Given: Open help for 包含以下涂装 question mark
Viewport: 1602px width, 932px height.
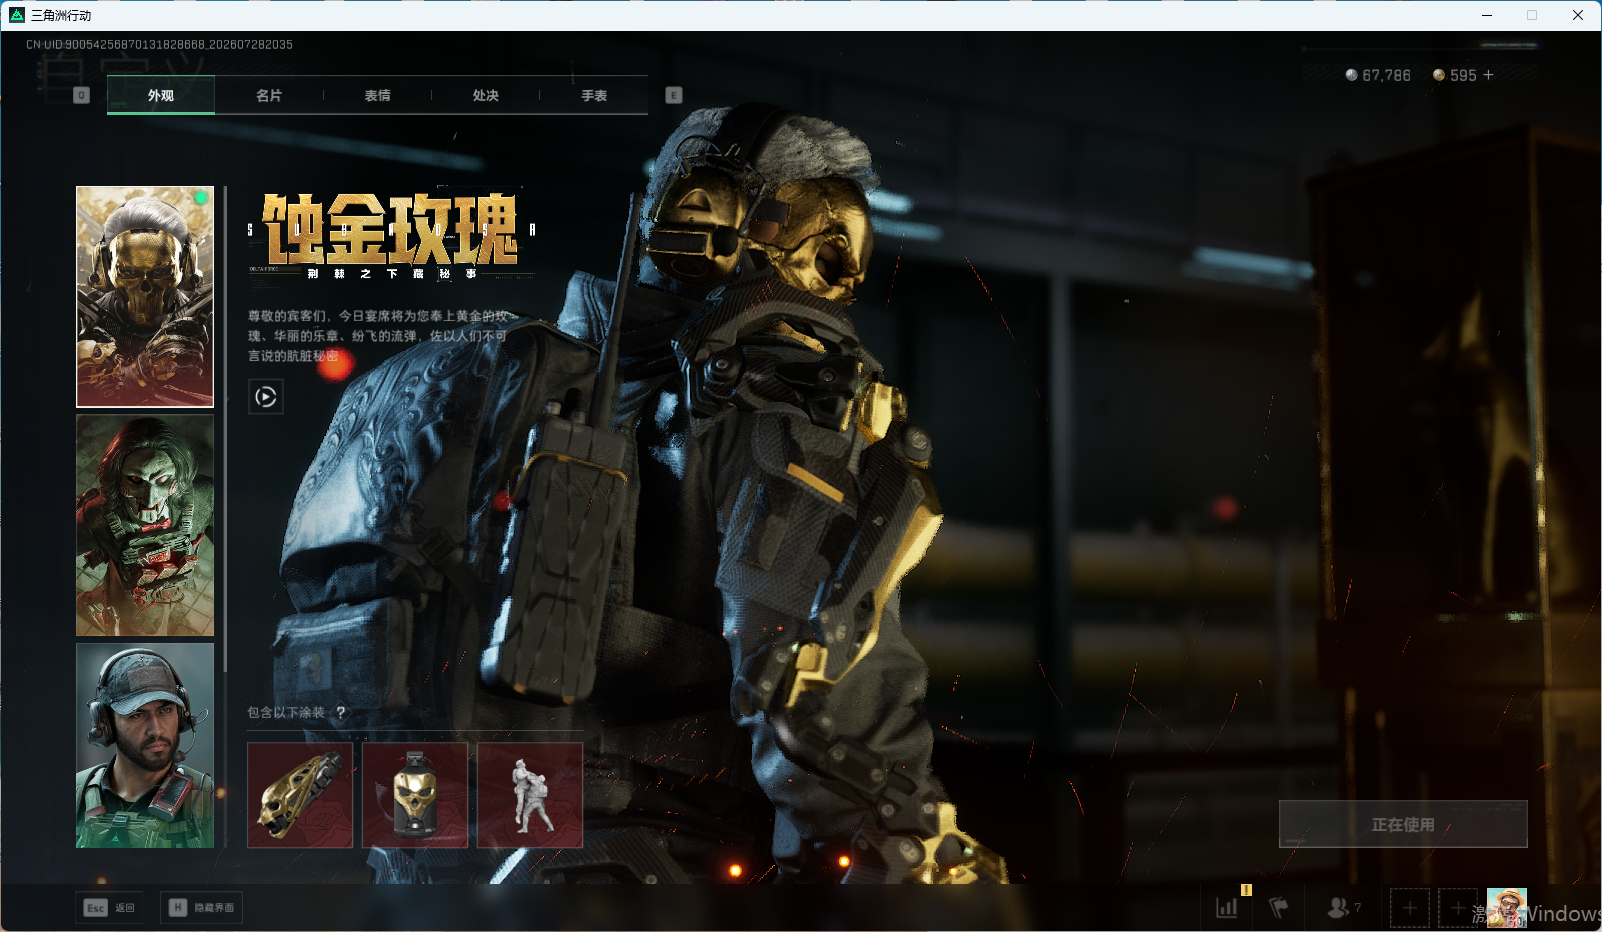Looking at the screenshot, I should (x=341, y=712).
